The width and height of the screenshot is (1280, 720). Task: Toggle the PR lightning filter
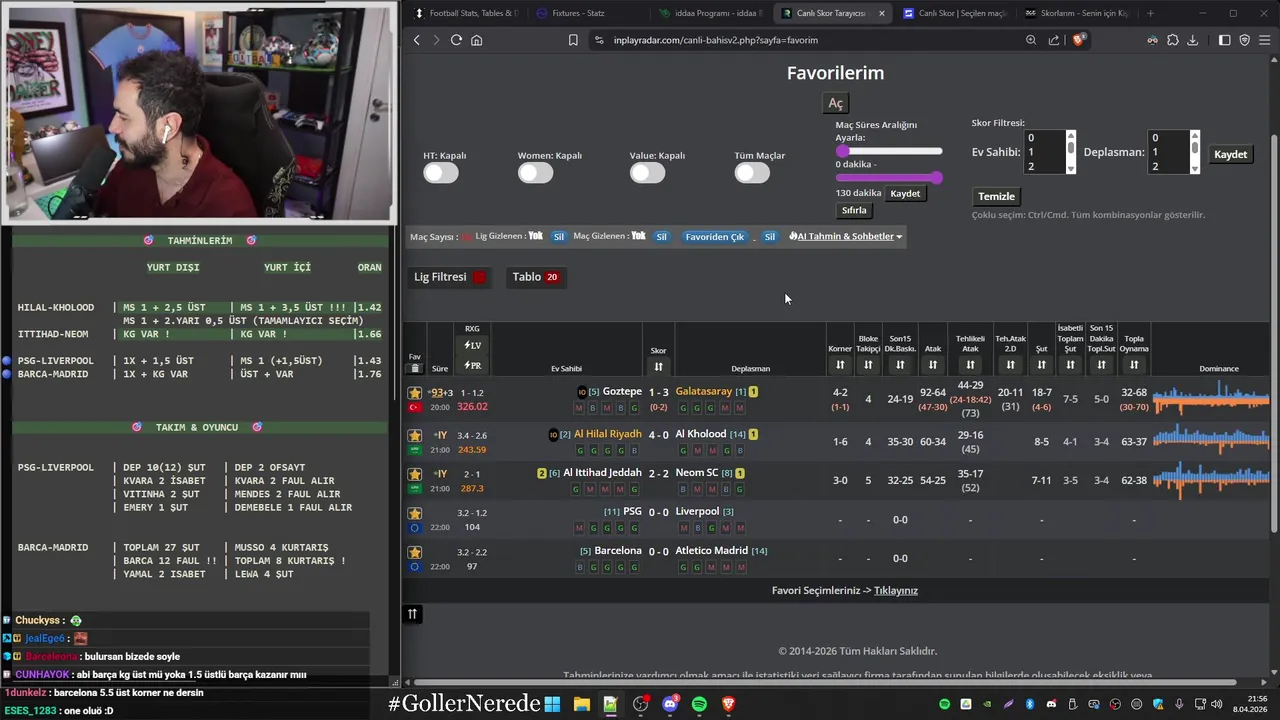point(473,366)
